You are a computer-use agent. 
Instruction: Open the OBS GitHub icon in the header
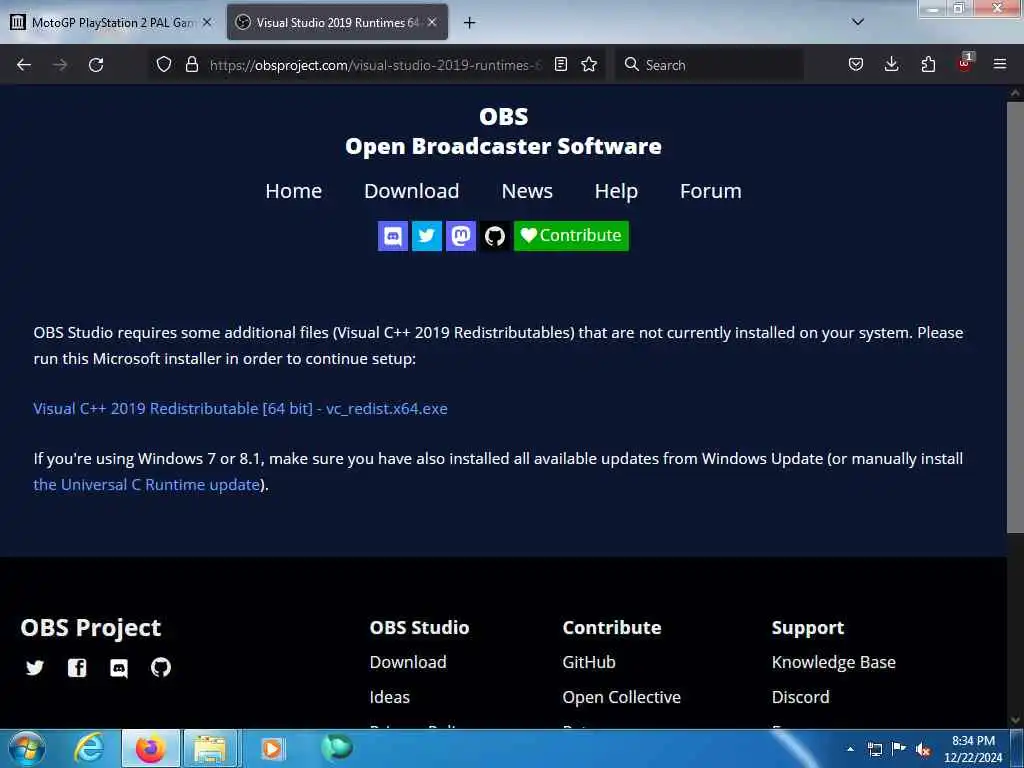(494, 236)
